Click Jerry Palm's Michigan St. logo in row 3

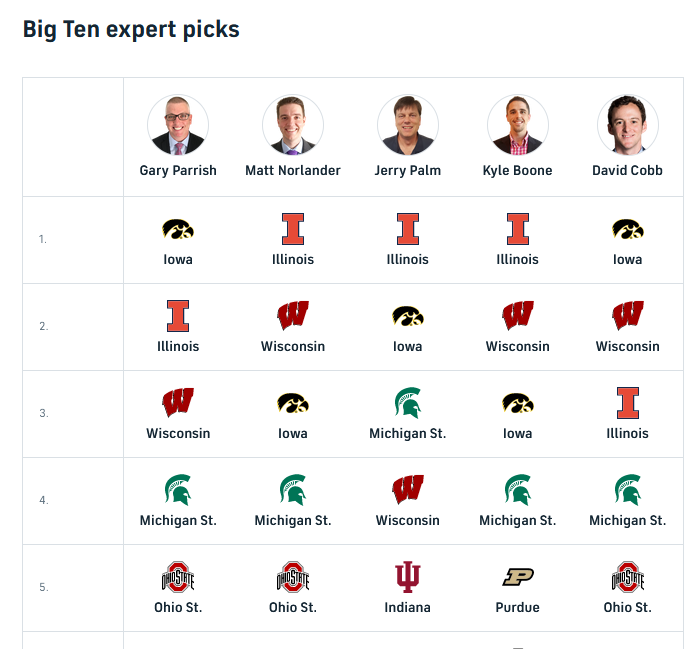pyautogui.click(x=408, y=403)
